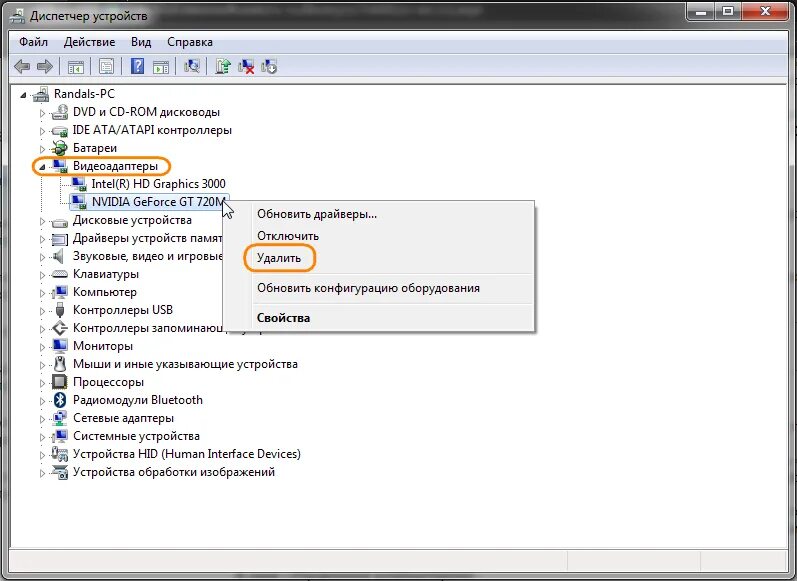The height and width of the screenshot is (581, 797).
Task: Click the Процессоры chip icon
Action: (59, 382)
